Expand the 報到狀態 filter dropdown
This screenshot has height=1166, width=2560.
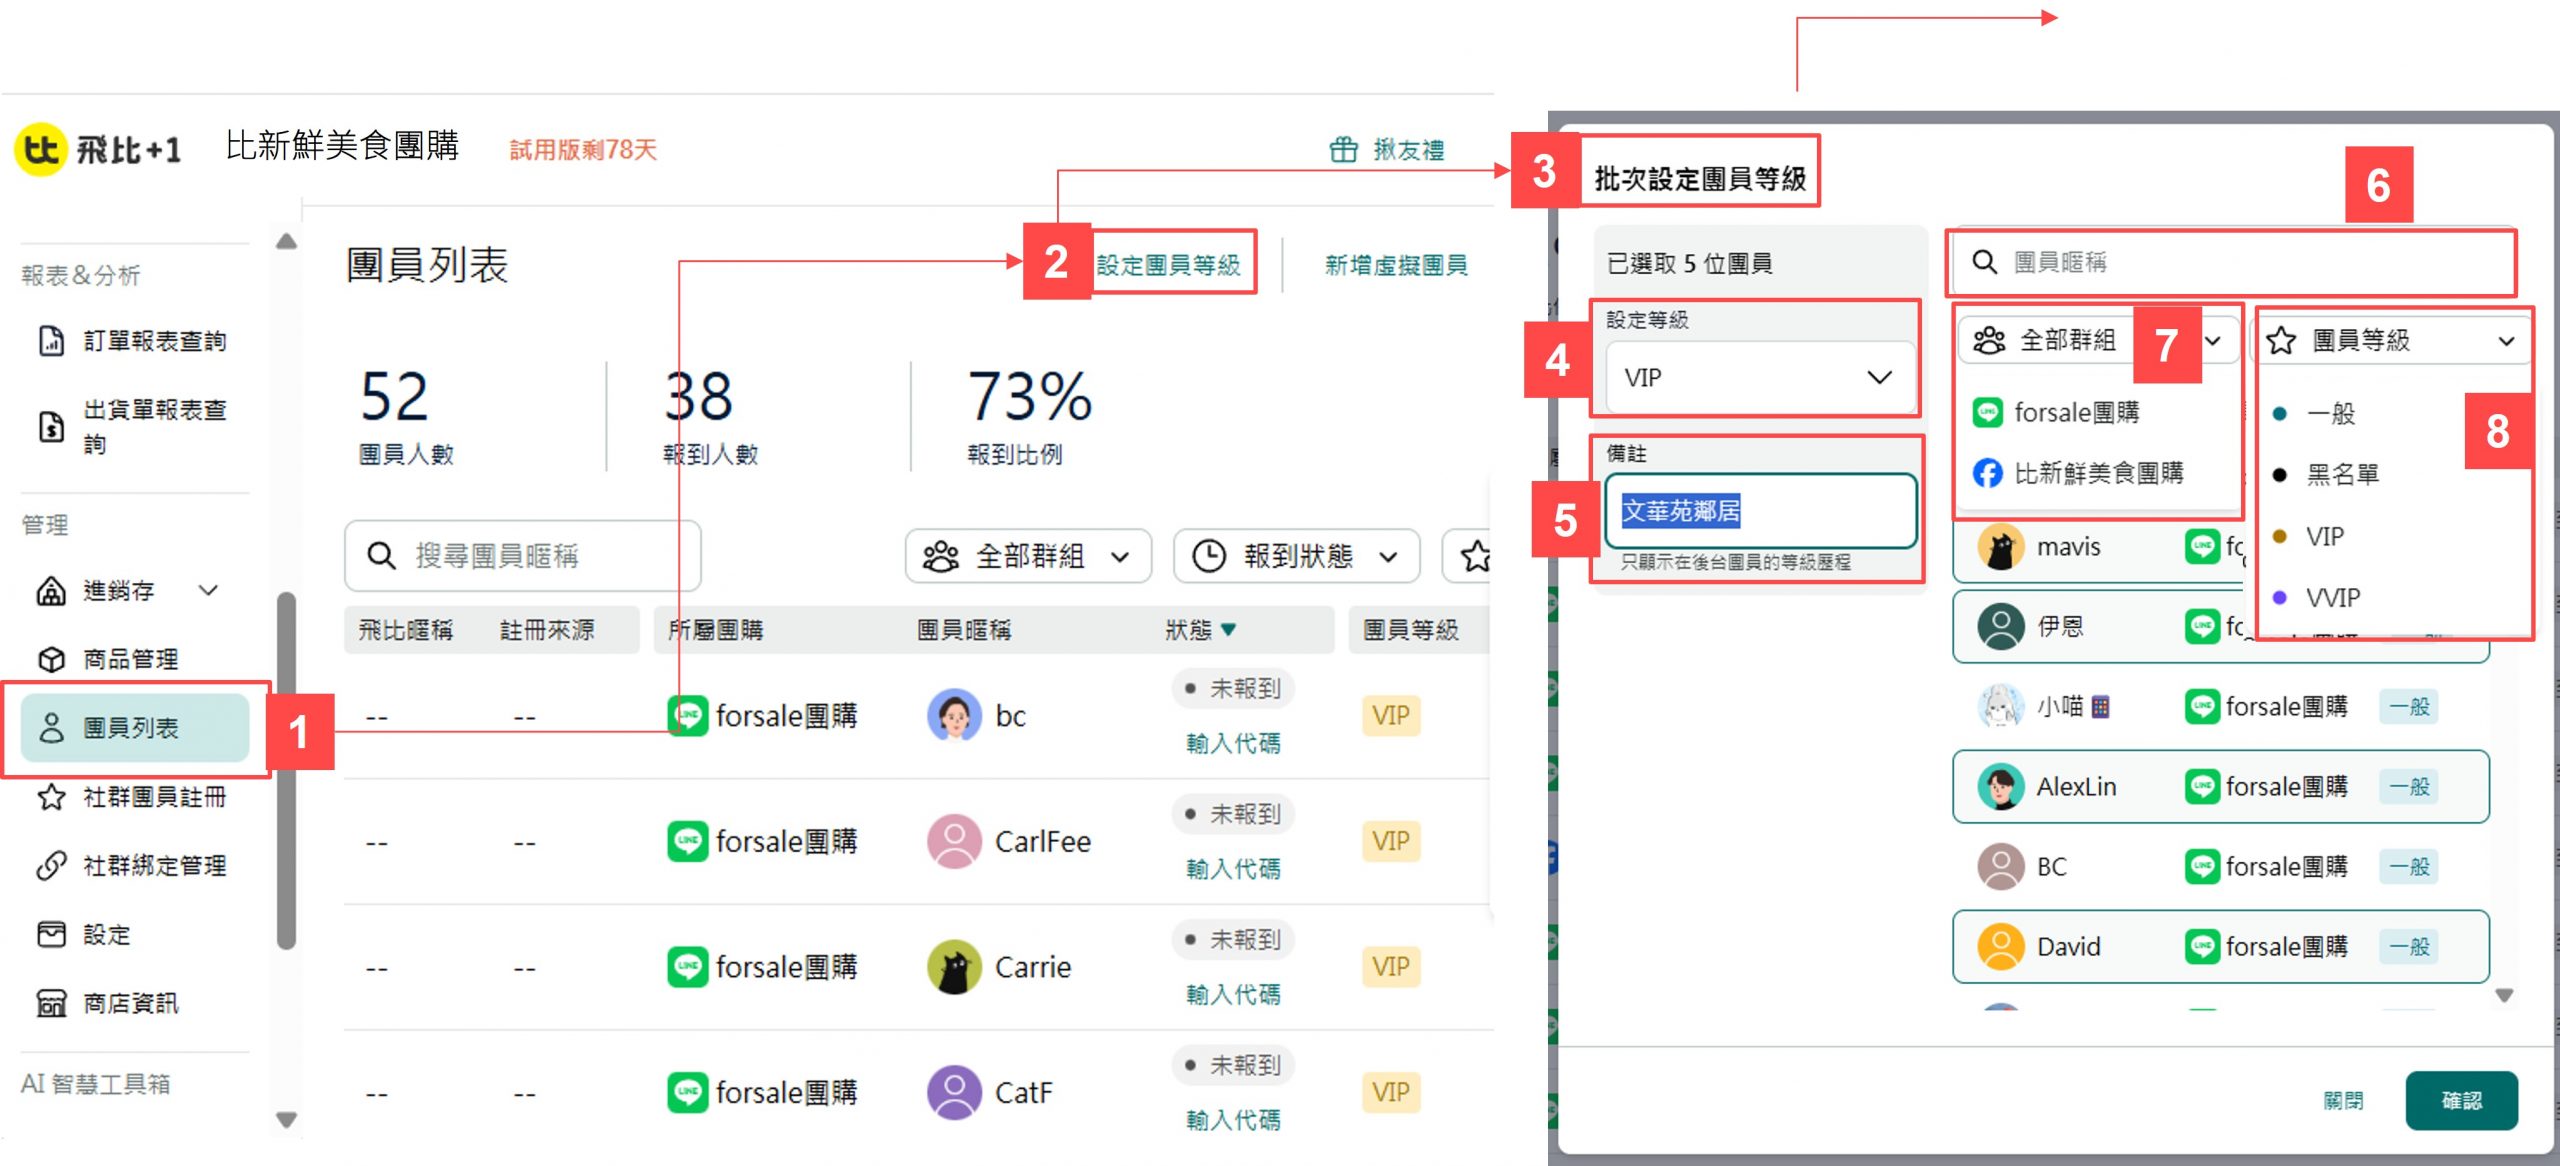click(1296, 556)
